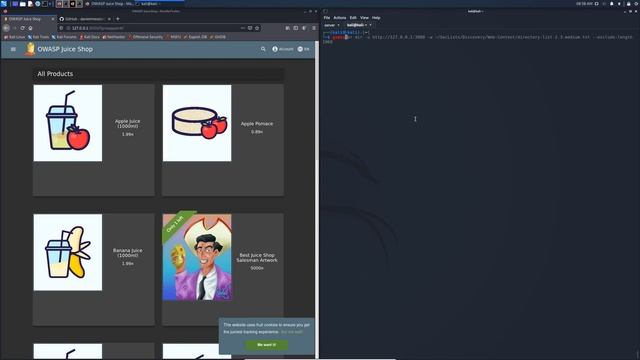Open the Exploit-DB bookmark

tap(196, 37)
